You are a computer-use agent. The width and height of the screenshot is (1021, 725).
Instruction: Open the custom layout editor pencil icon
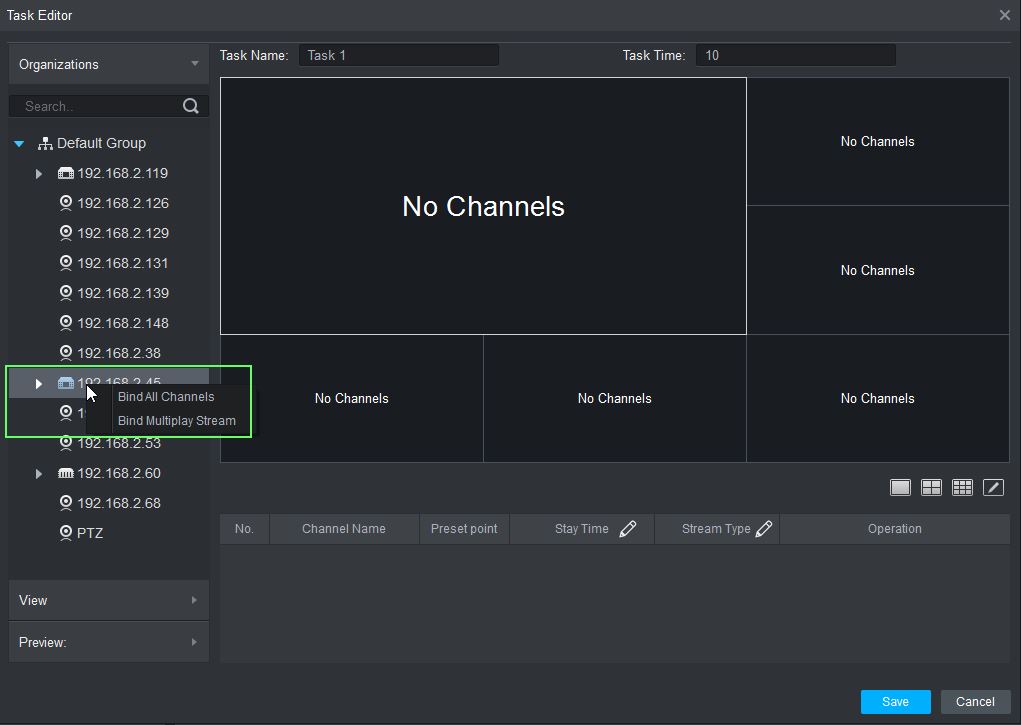point(993,487)
